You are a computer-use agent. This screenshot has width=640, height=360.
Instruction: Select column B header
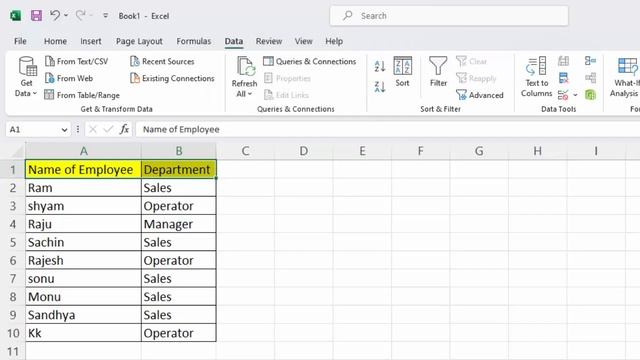point(179,151)
